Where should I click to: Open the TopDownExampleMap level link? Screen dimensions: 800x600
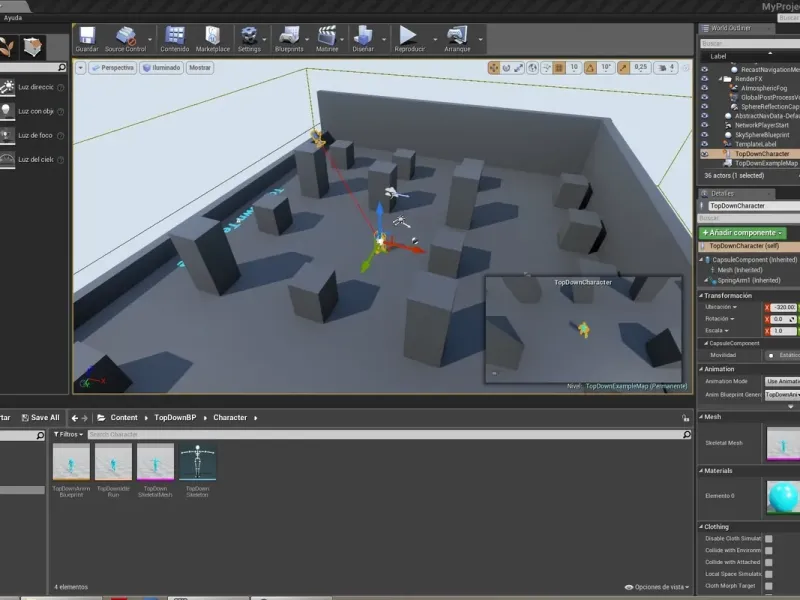(636, 386)
